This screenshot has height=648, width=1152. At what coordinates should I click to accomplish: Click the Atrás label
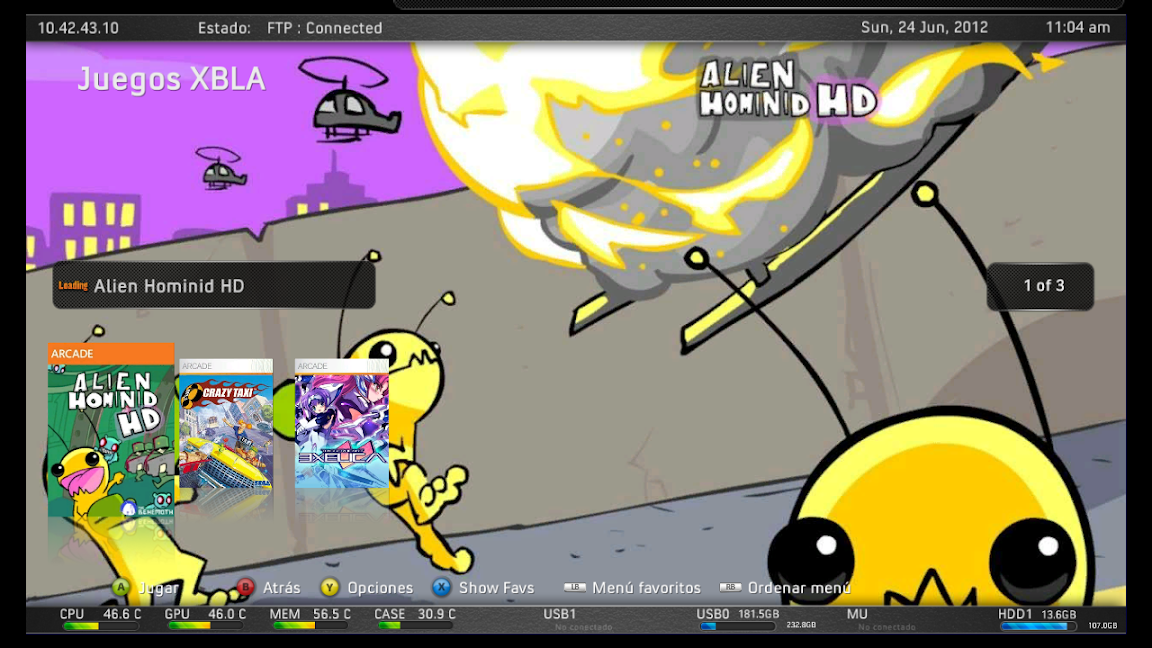click(281, 588)
